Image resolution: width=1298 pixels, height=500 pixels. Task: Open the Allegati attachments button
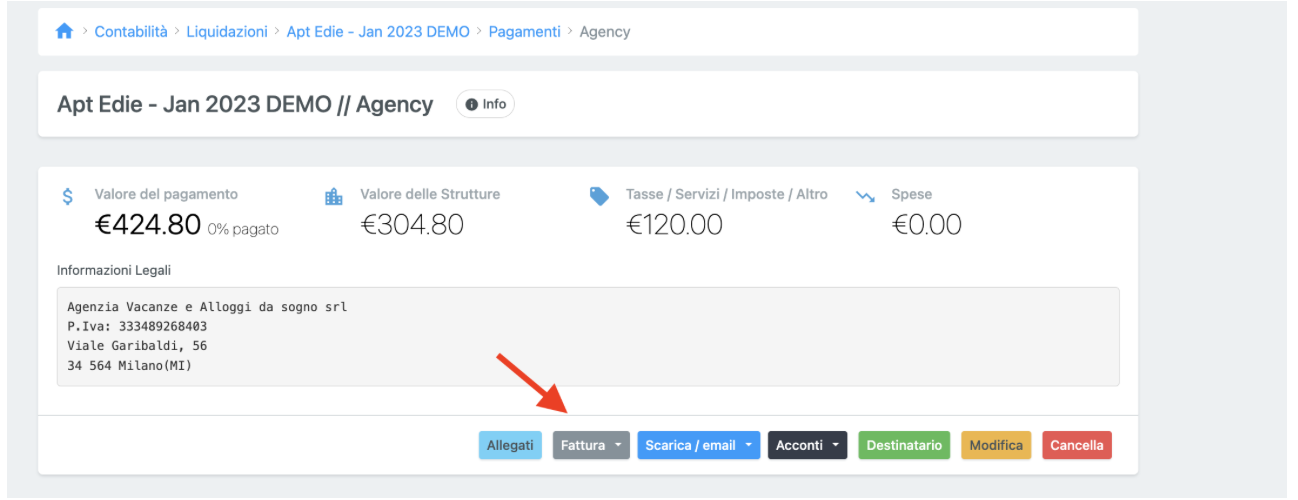coord(510,445)
